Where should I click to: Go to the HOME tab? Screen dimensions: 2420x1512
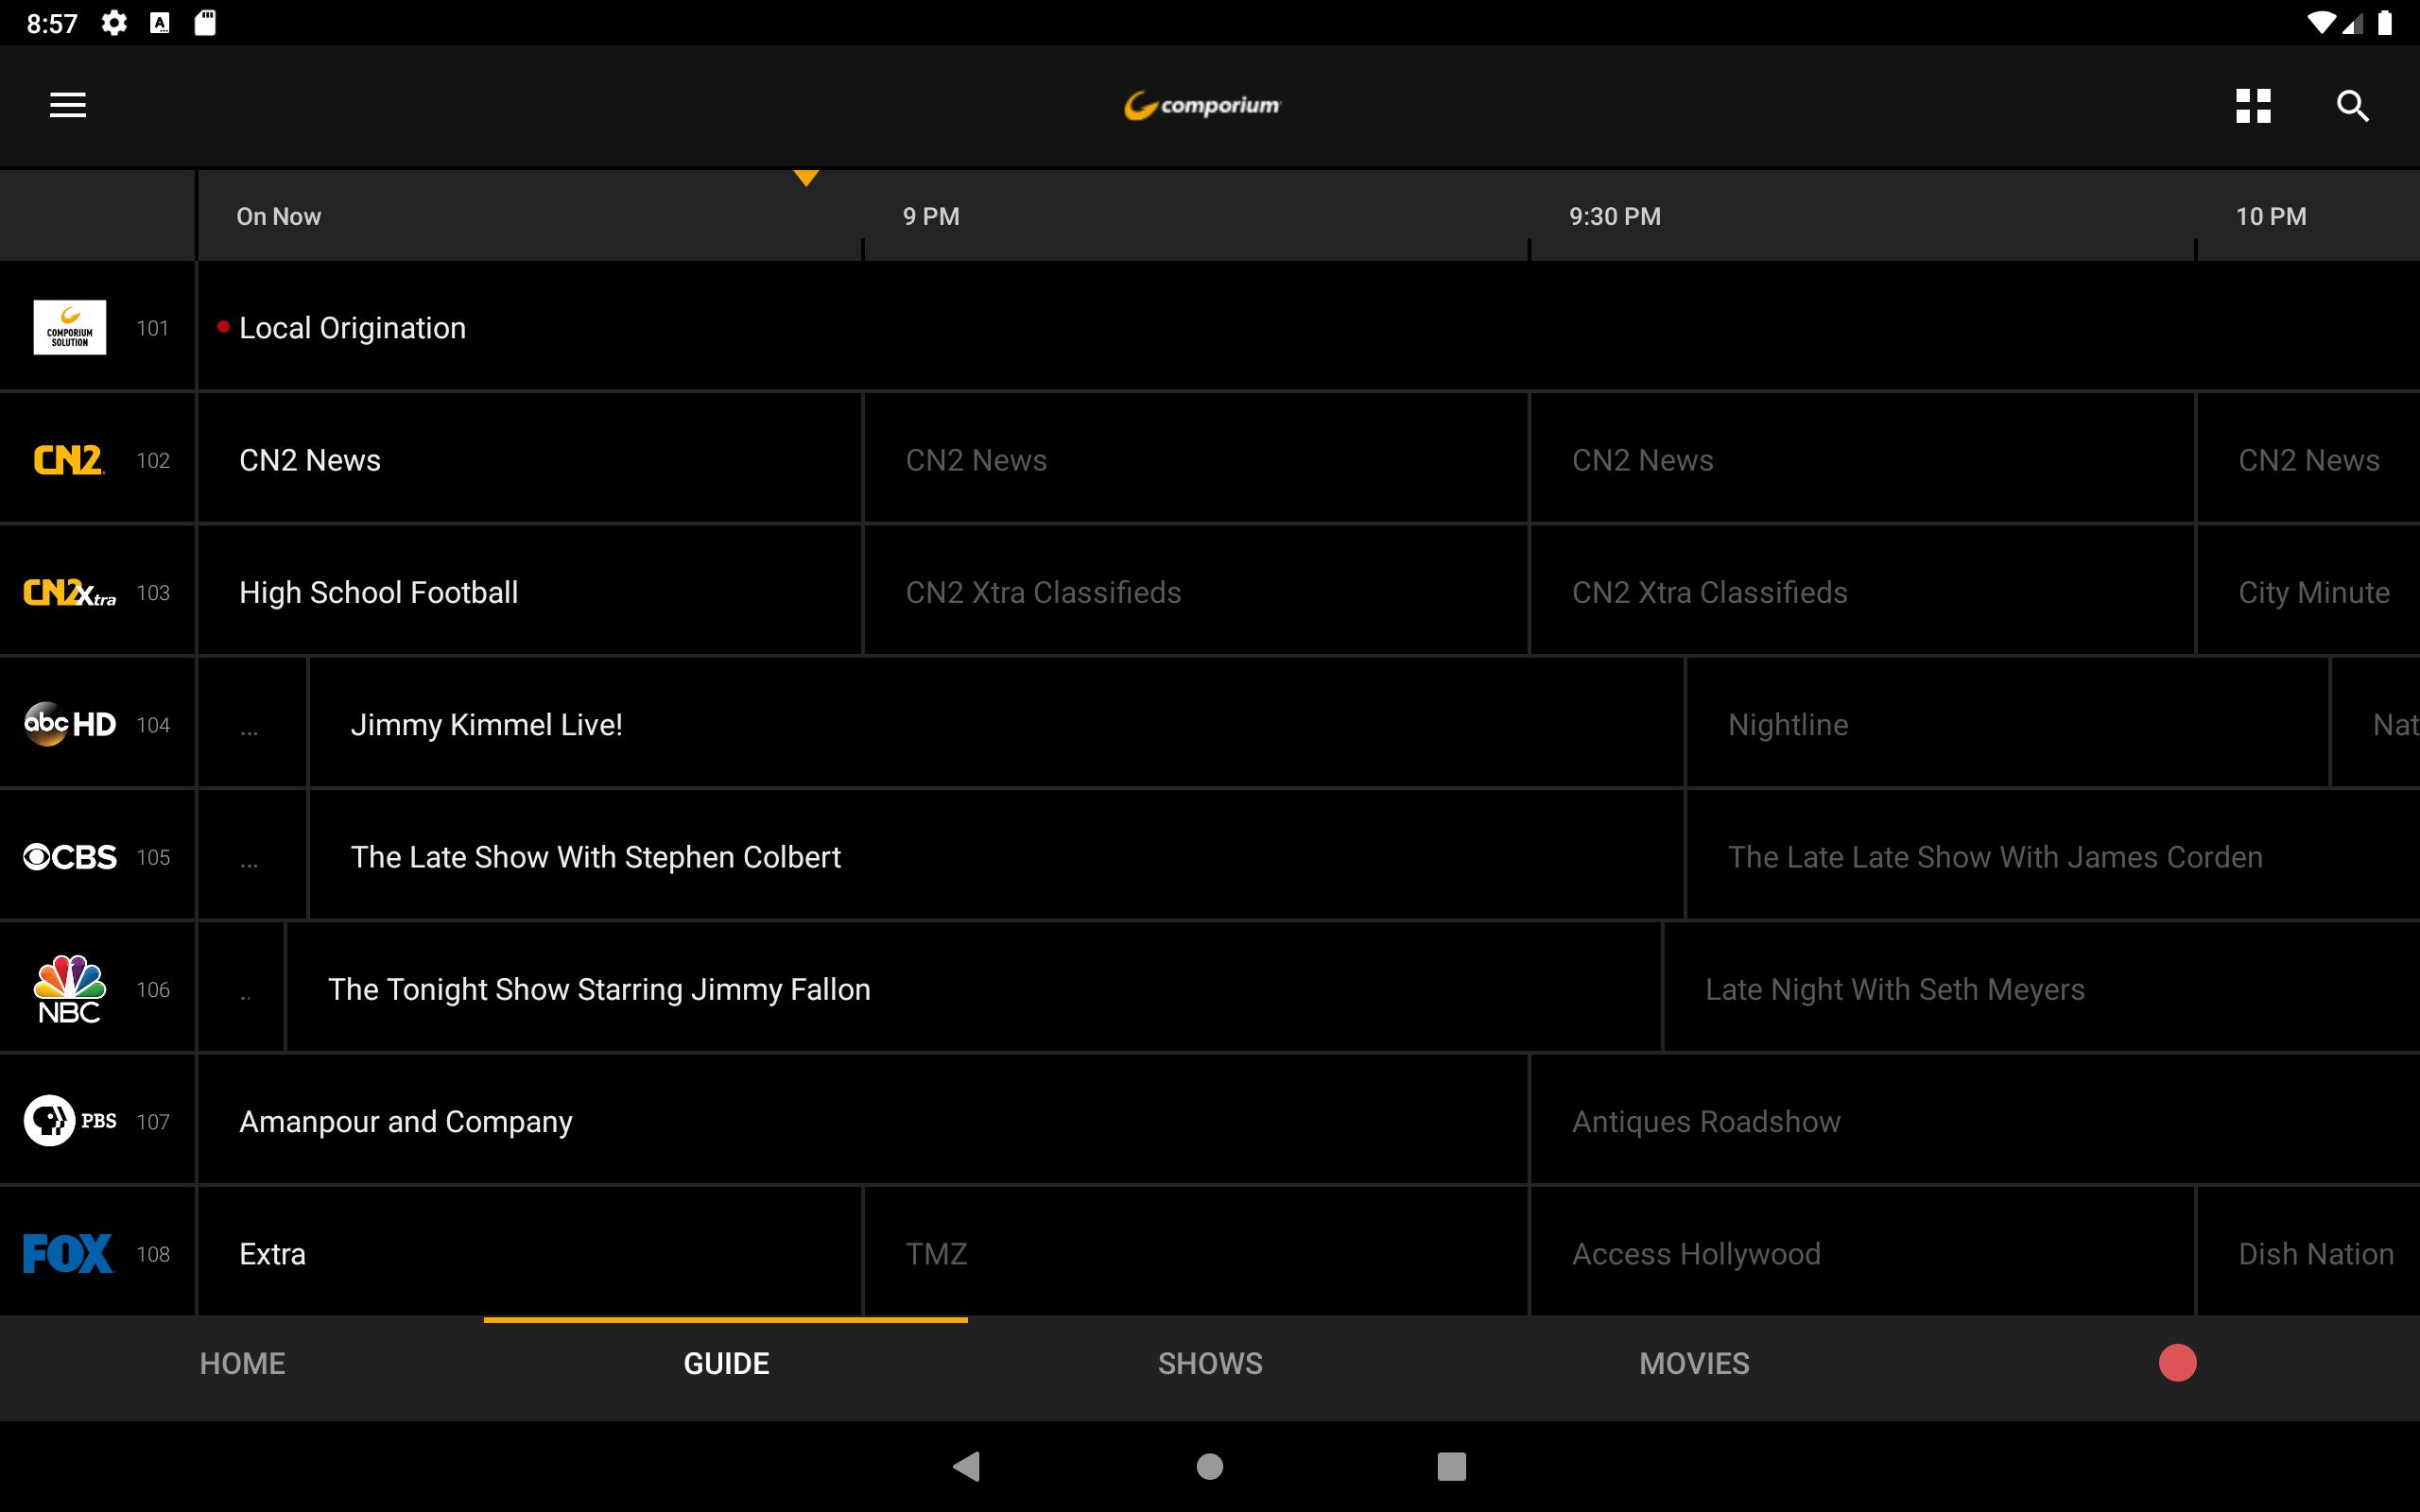[x=242, y=1364]
